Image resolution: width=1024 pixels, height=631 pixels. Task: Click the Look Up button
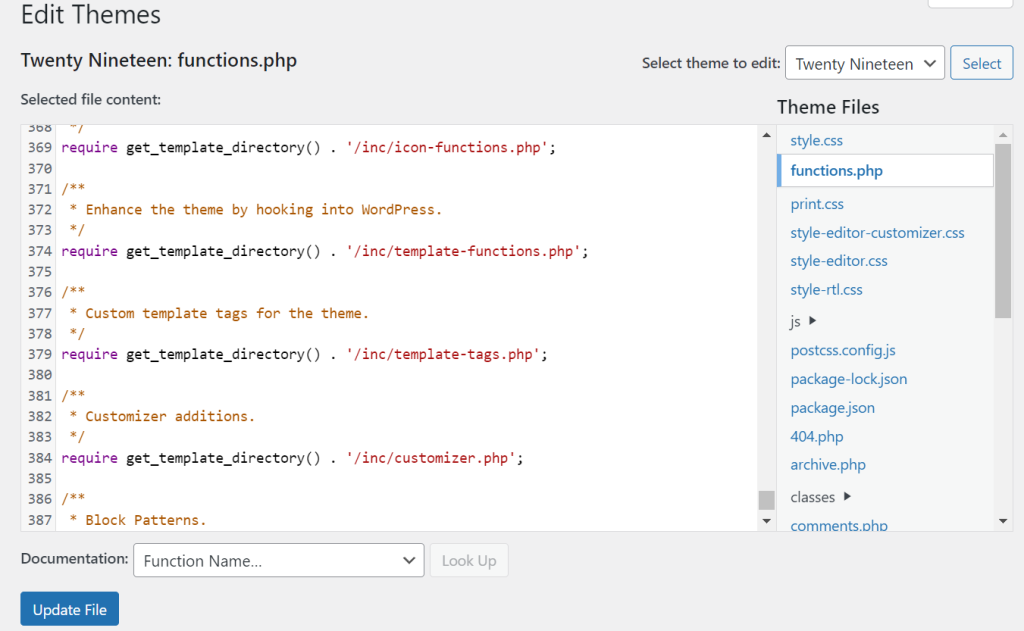468,560
